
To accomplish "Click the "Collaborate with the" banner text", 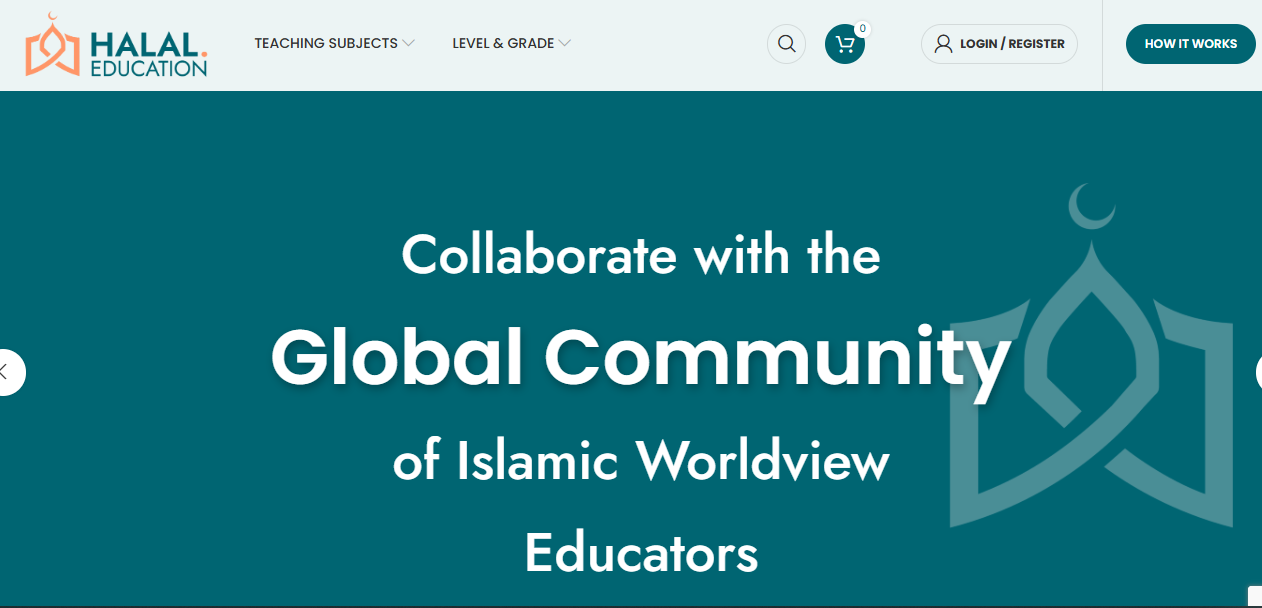I will coord(640,255).
